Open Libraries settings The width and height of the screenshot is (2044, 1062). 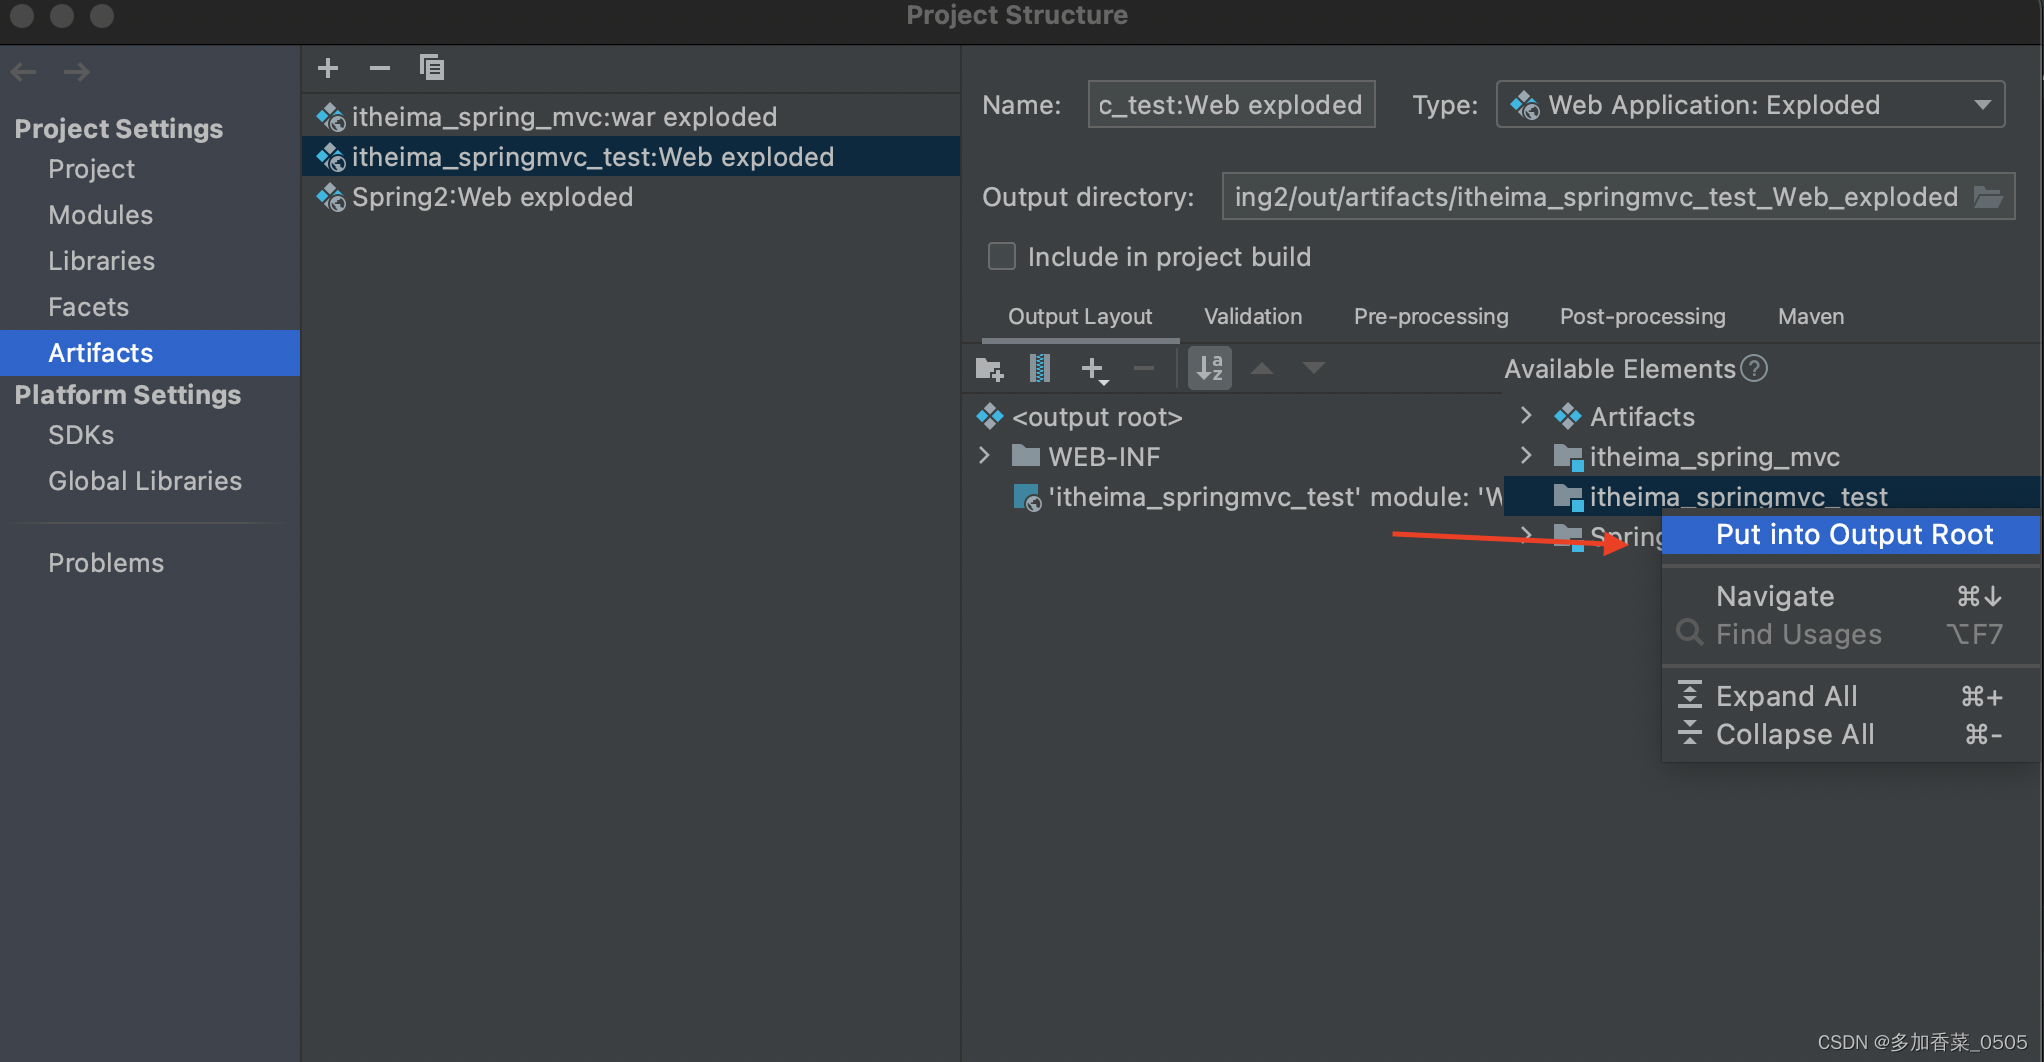click(x=101, y=261)
